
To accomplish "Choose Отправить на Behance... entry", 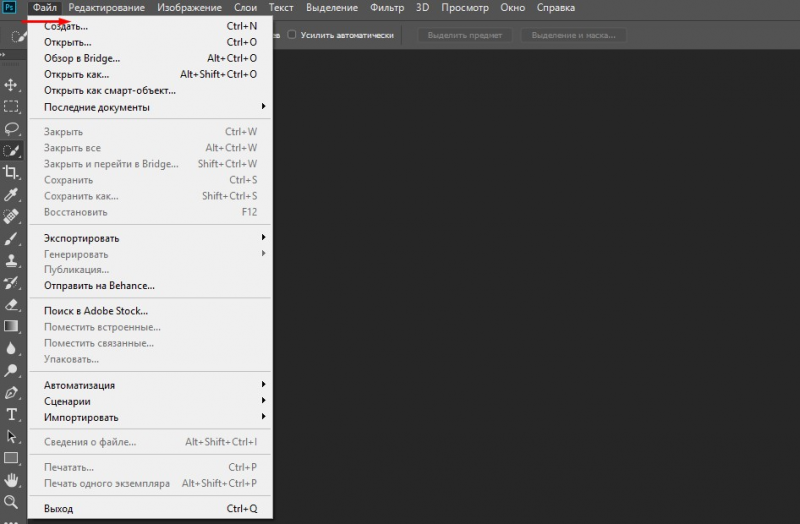I will pyautogui.click(x=151, y=286).
